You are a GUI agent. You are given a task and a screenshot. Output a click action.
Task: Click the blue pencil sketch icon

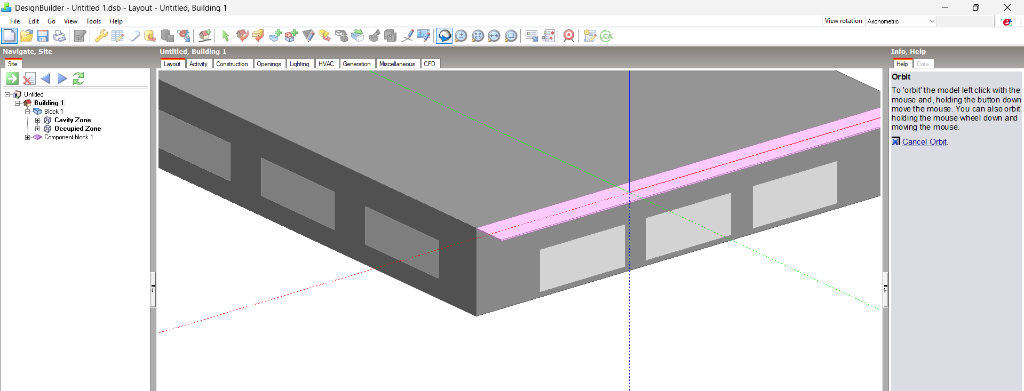coord(408,35)
